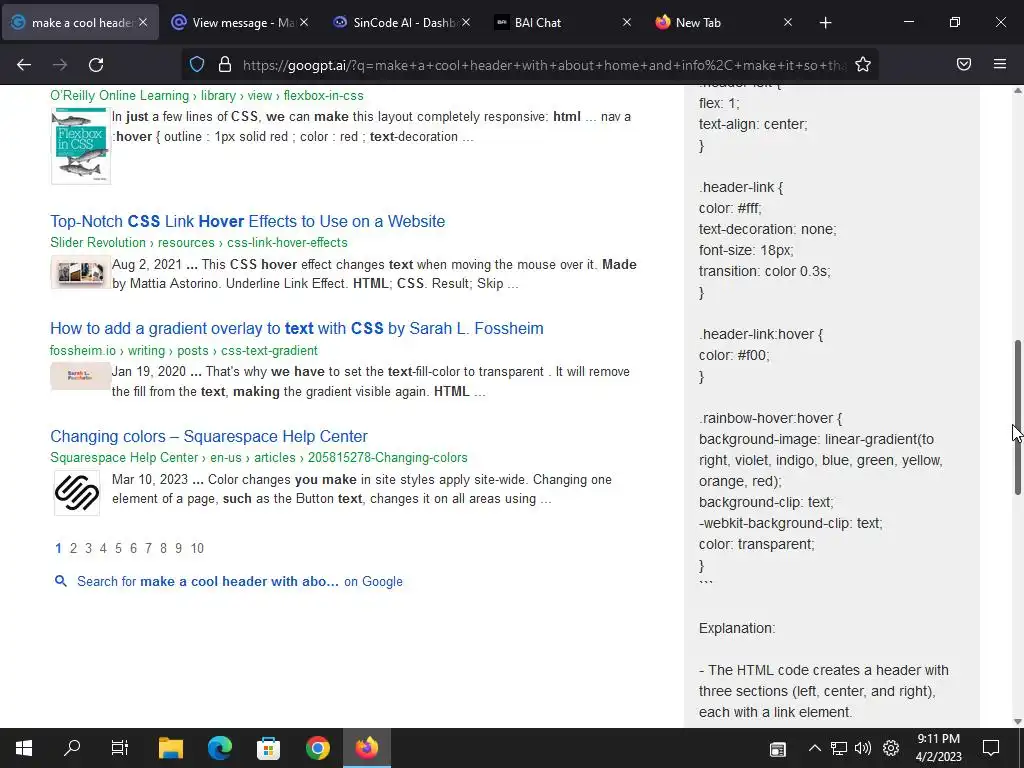Launch Microsoft Edge from taskbar

[219, 748]
